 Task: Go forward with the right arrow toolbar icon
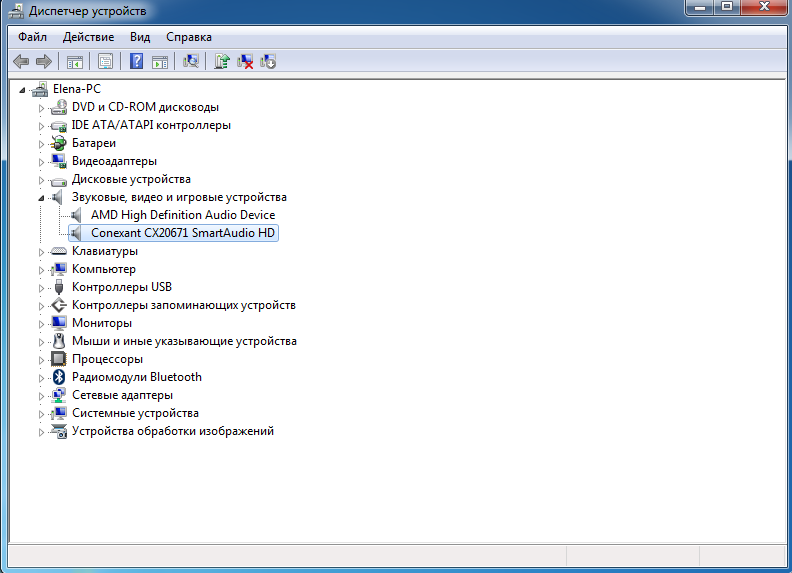click(44, 62)
